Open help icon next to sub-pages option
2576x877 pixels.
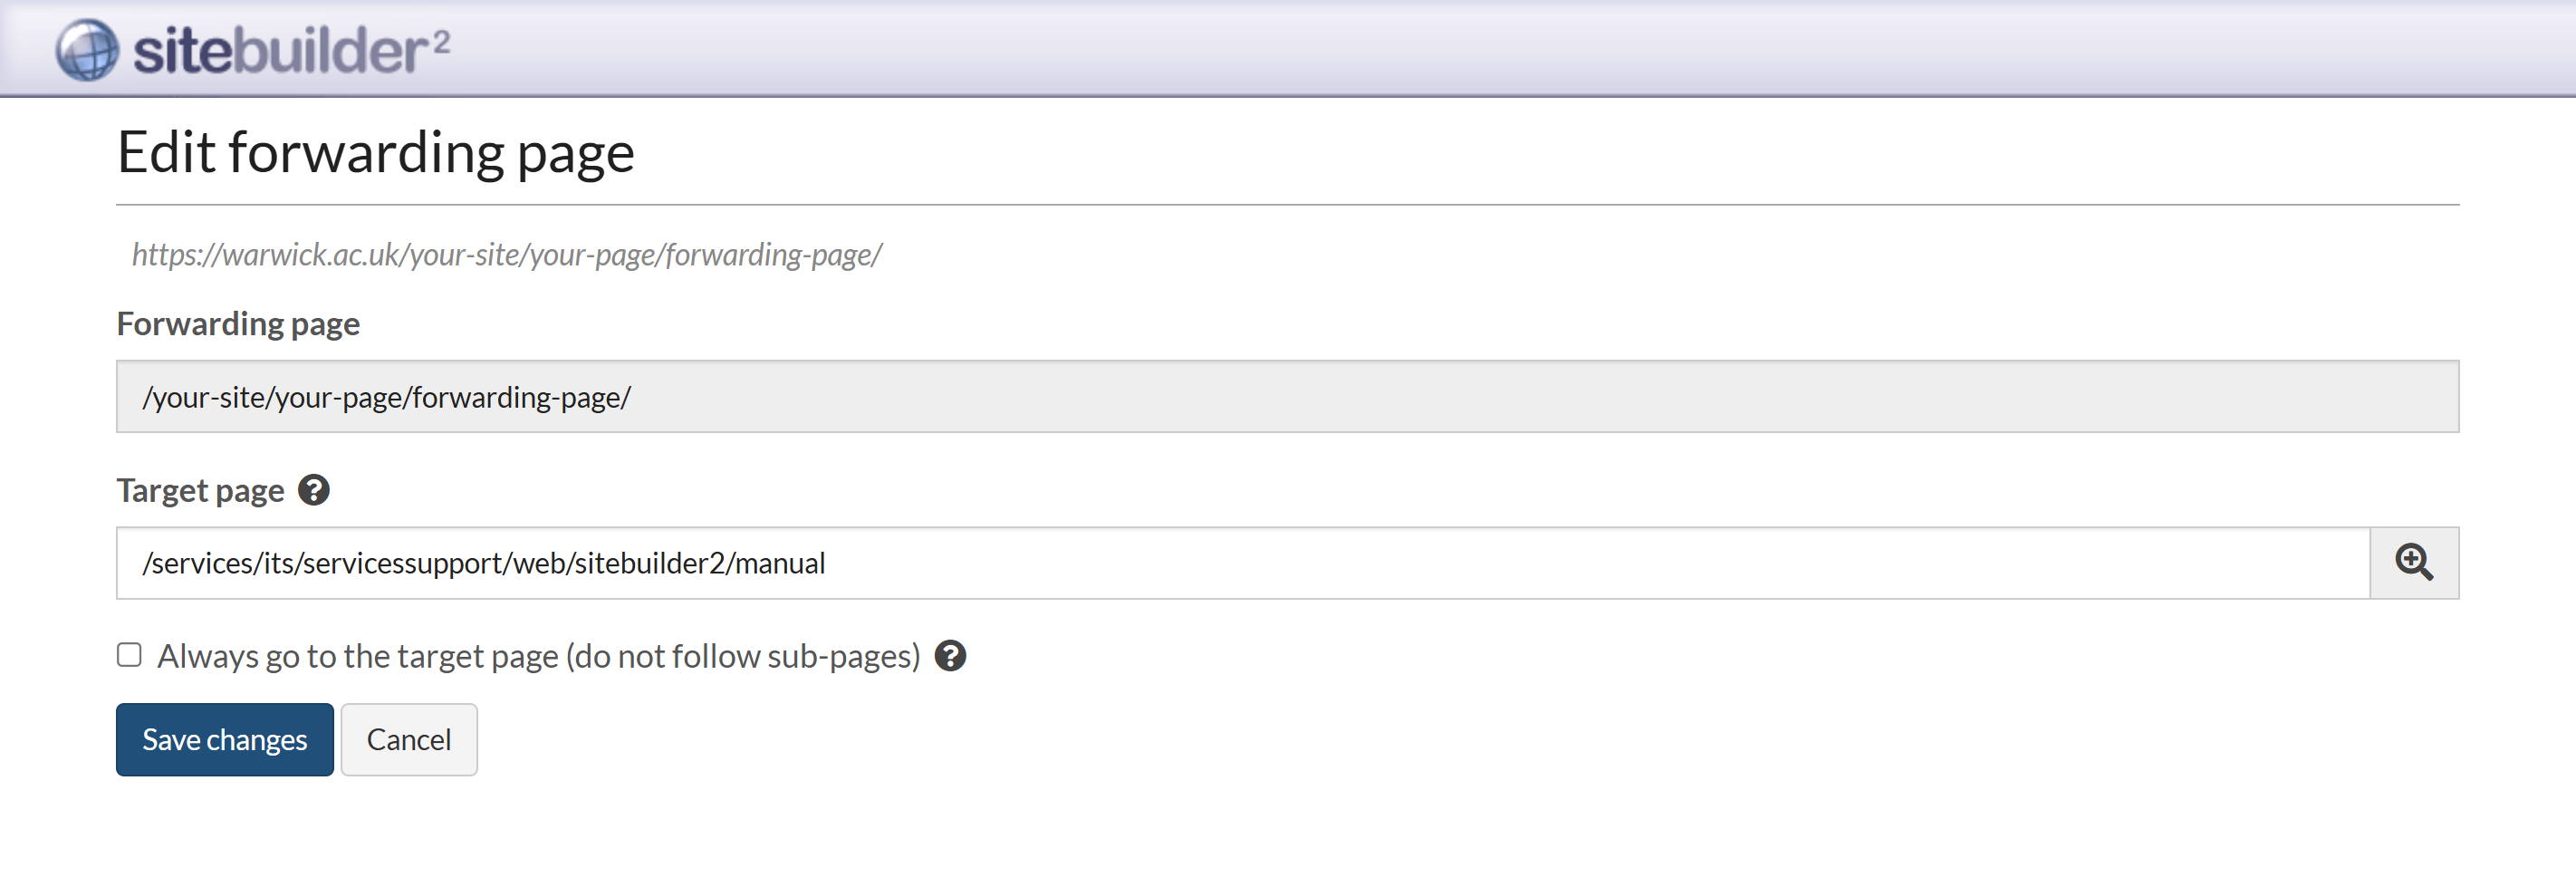coord(950,657)
